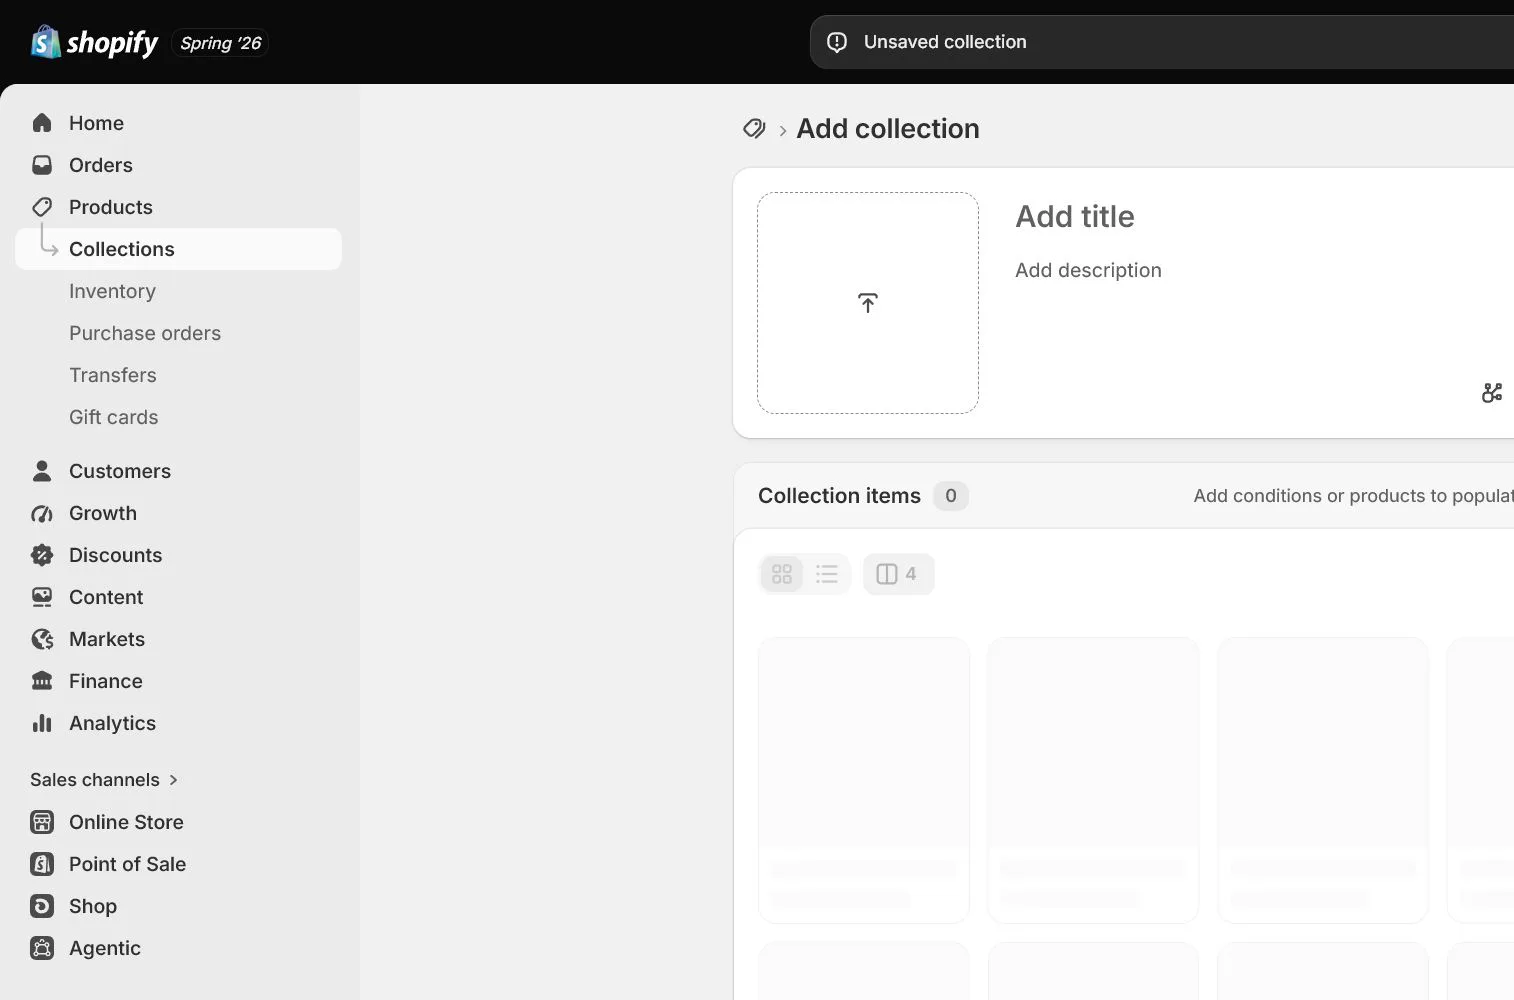This screenshot has width=1514, height=1000.
Task: Click the collections breadcrumb tag icon
Action: 754,129
